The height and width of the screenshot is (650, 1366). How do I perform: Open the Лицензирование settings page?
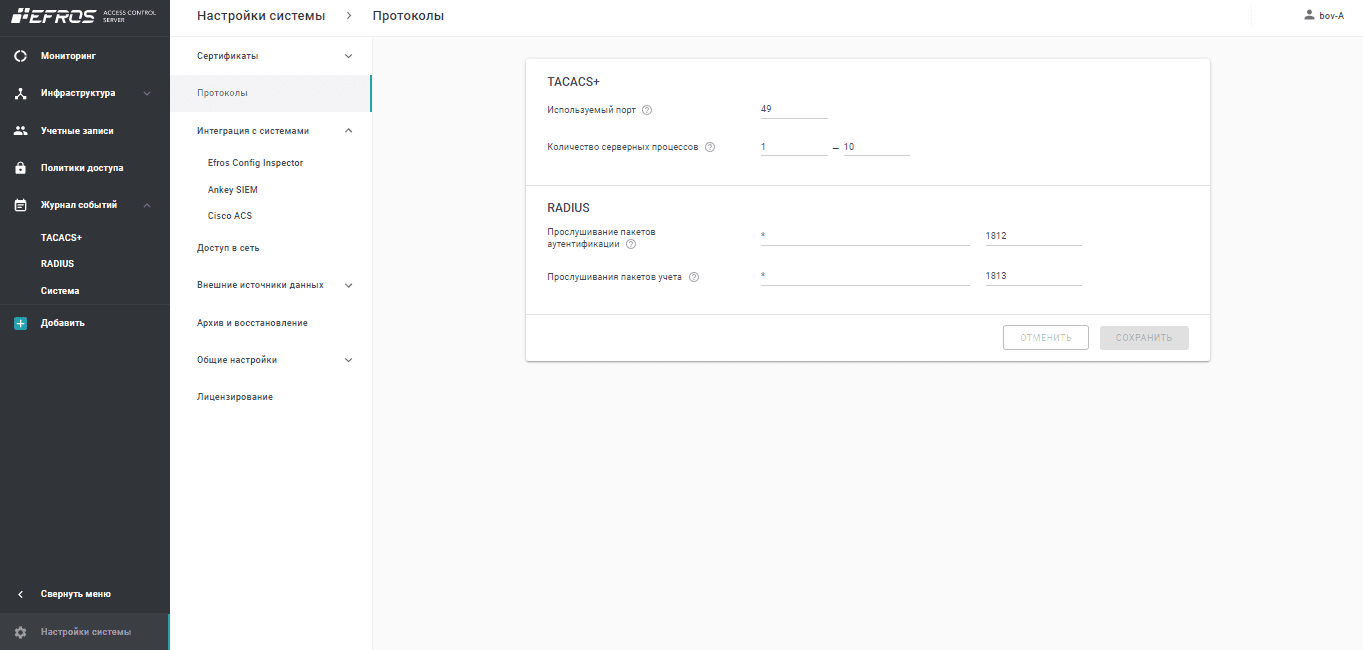coord(235,397)
